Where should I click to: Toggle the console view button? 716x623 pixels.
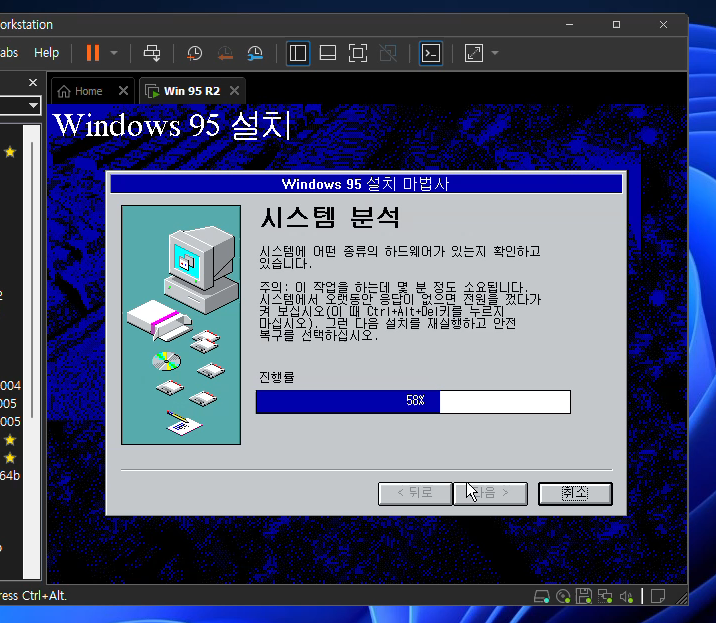click(x=431, y=53)
